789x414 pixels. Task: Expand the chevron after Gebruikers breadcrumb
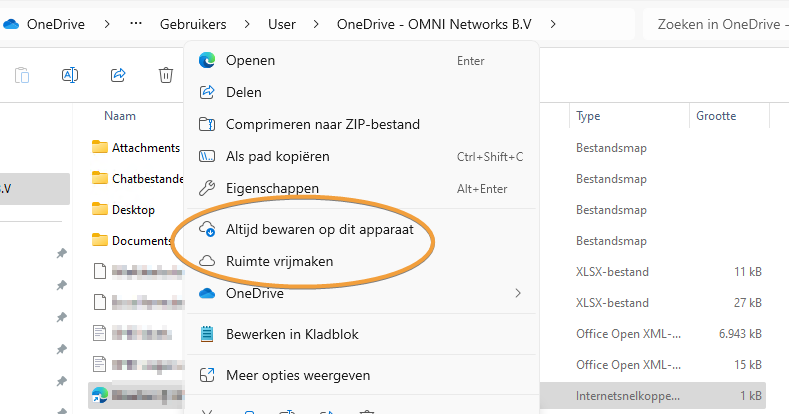[246, 22]
